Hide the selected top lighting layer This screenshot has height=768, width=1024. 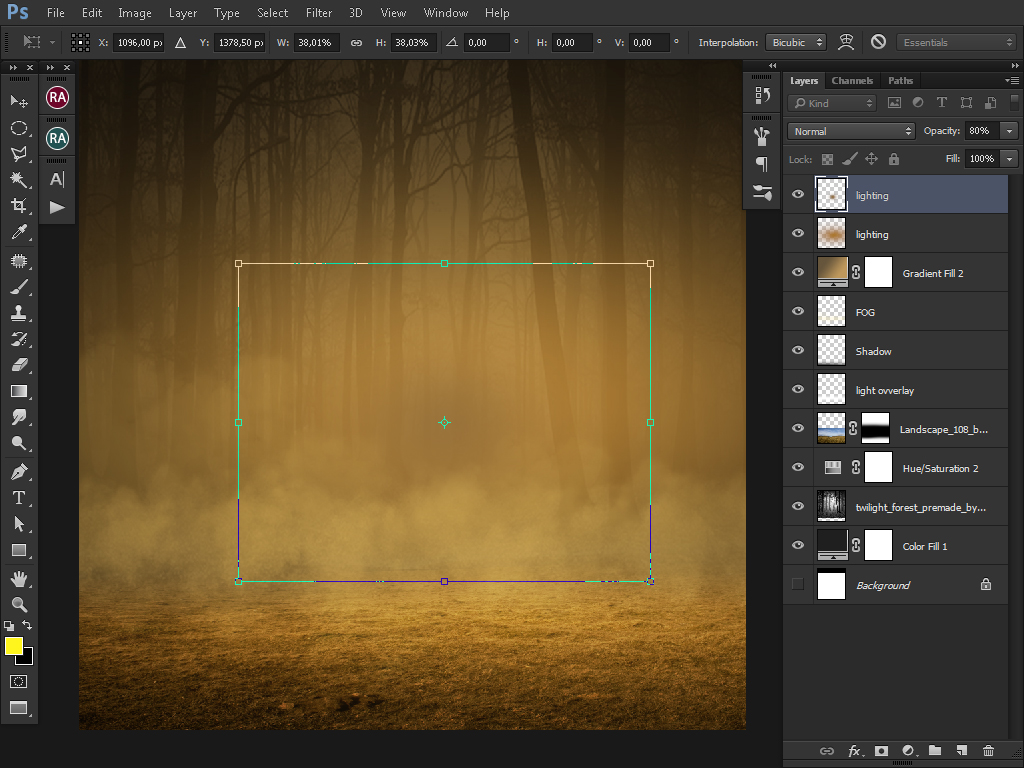[798, 194]
